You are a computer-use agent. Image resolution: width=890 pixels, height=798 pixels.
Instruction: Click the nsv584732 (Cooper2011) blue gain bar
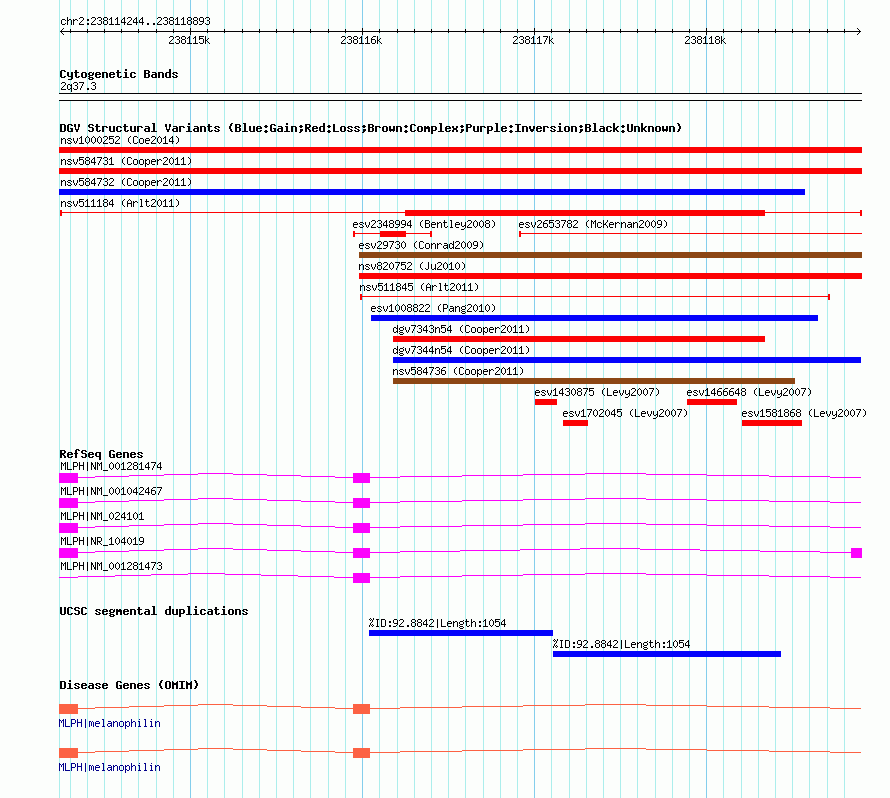(432, 192)
